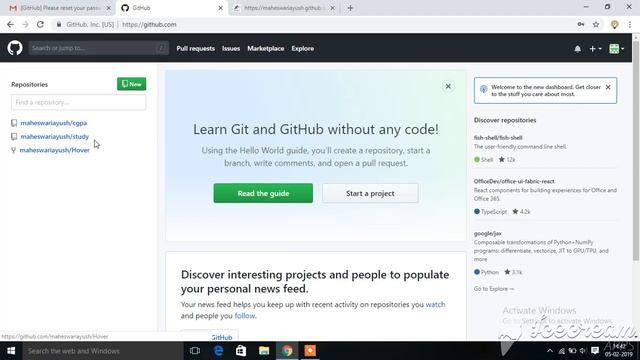
Task: Close the Welcome to new dashboard notice
Action: pyautogui.click(x=608, y=87)
